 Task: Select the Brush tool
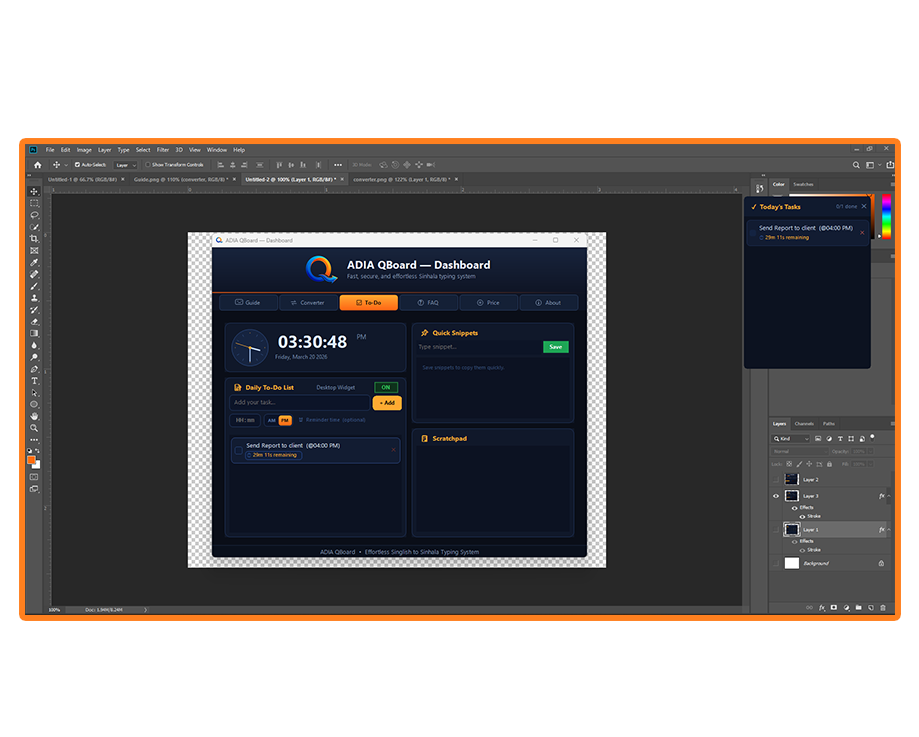coord(34,286)
